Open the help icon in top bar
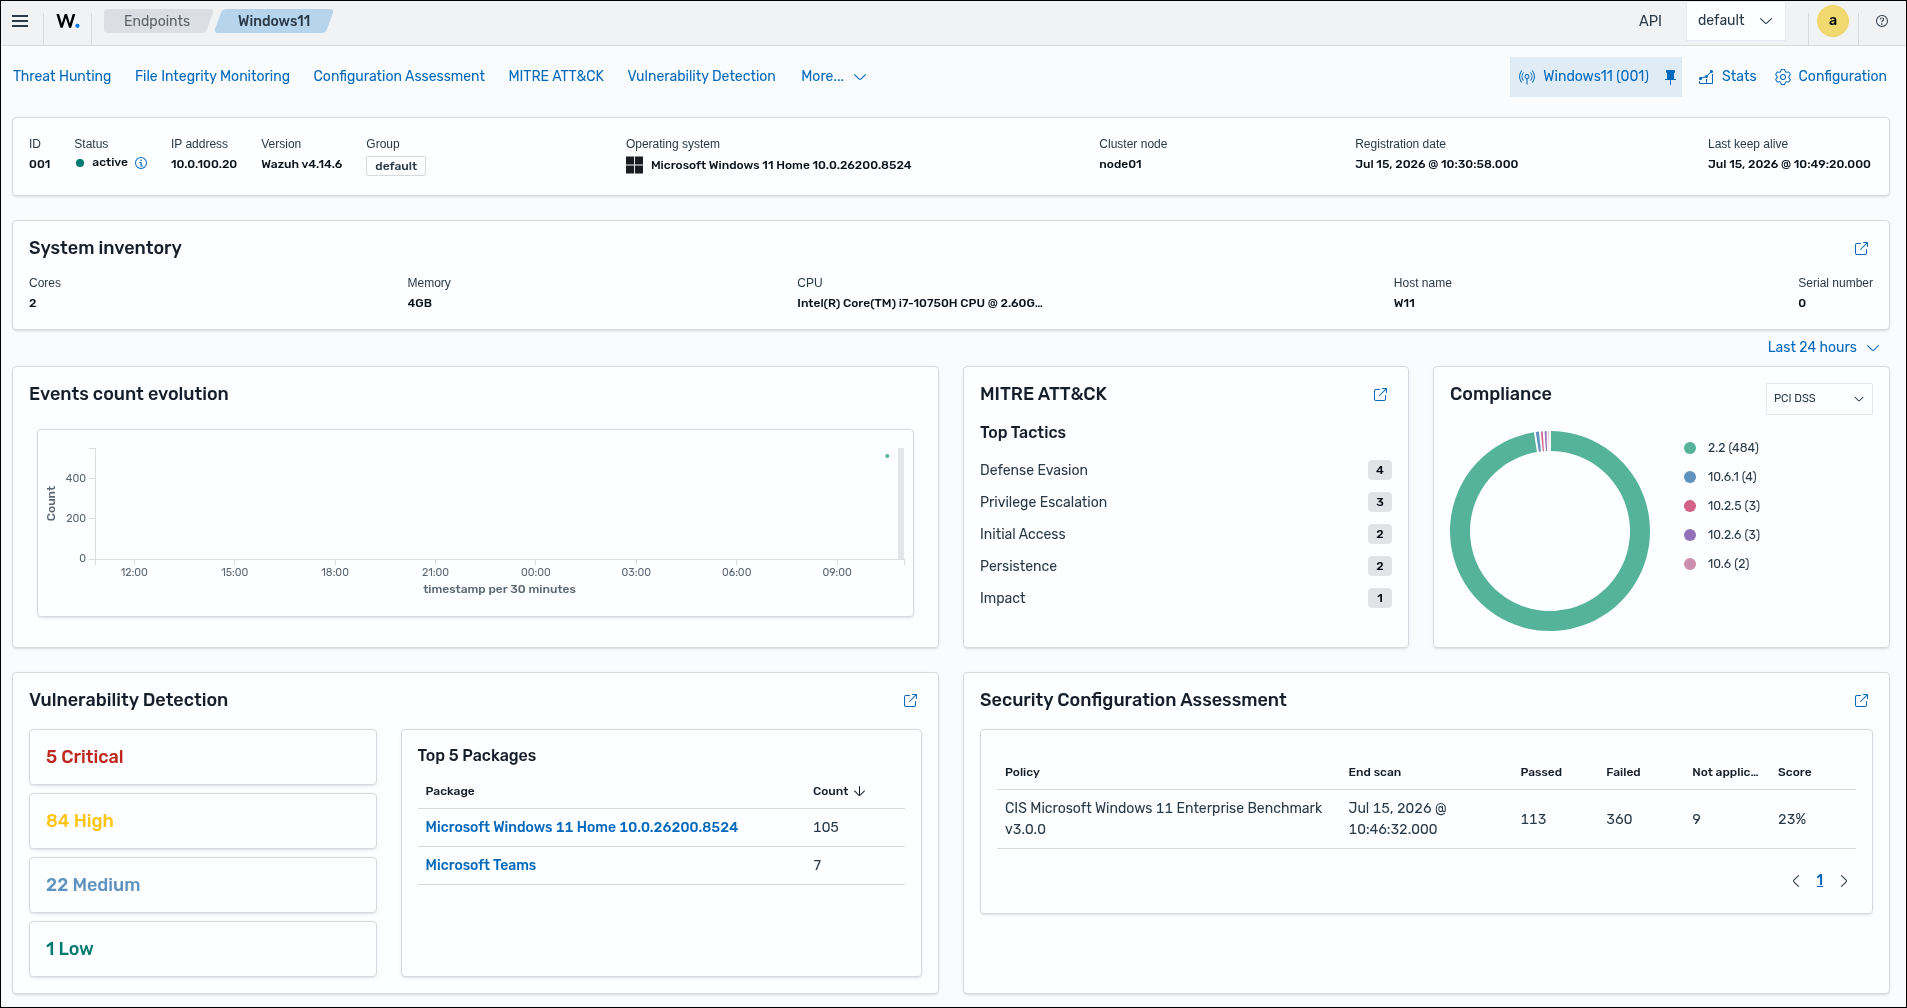 1882,21
